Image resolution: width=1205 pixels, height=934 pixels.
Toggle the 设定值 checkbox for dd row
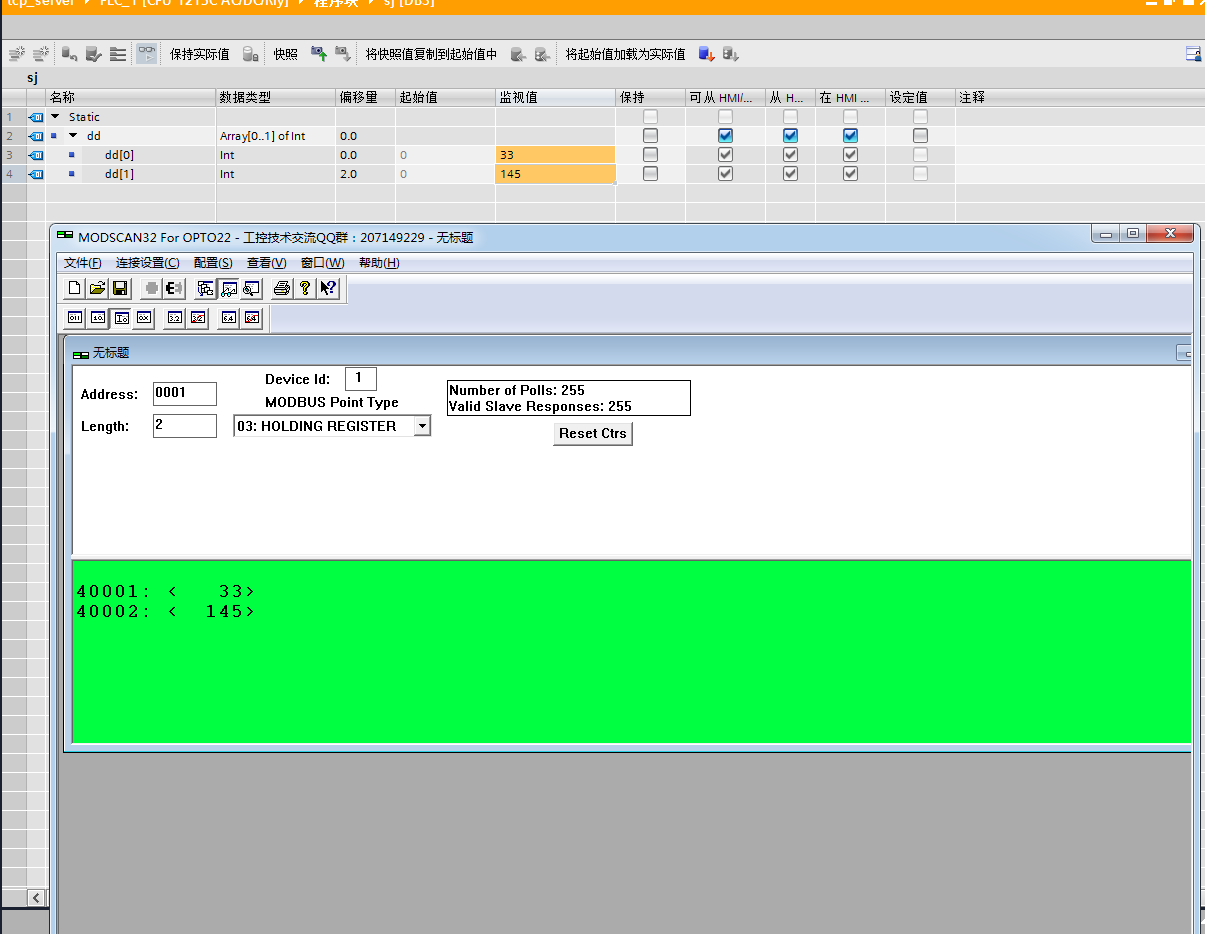click(x=920, y=136)
